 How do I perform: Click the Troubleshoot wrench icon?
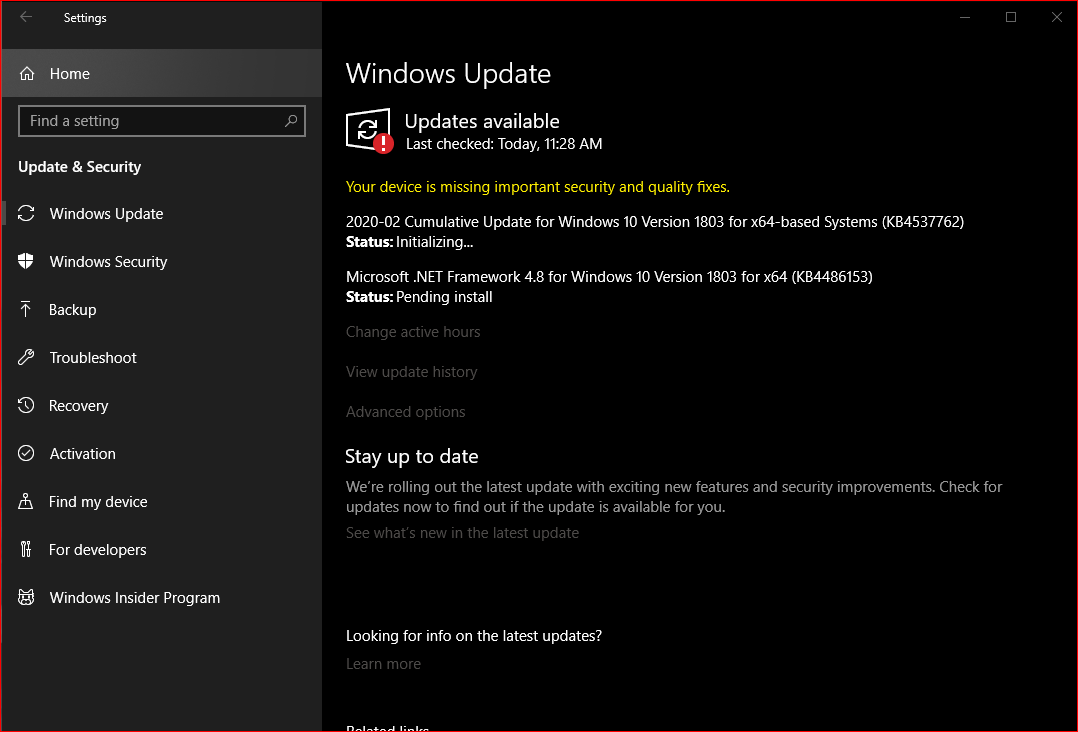pyautogui.click(x=26, y=357)
